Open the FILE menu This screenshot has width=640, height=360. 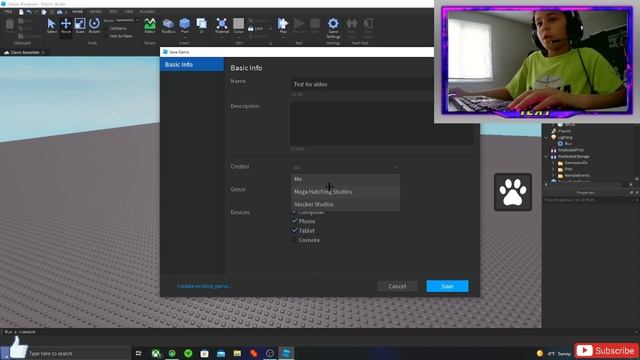[x=9, y=12]
